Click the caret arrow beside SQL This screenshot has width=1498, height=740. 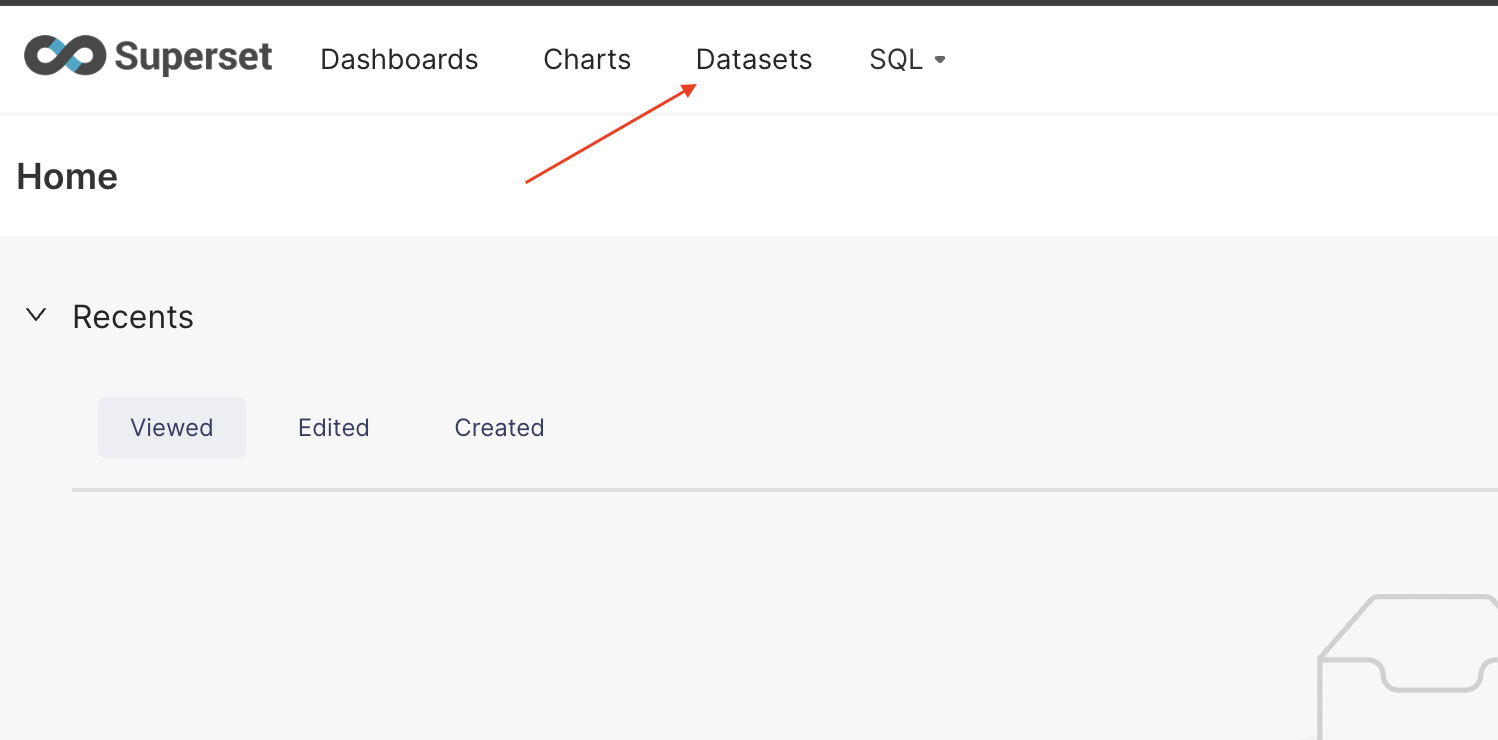[x=940, y=60]
